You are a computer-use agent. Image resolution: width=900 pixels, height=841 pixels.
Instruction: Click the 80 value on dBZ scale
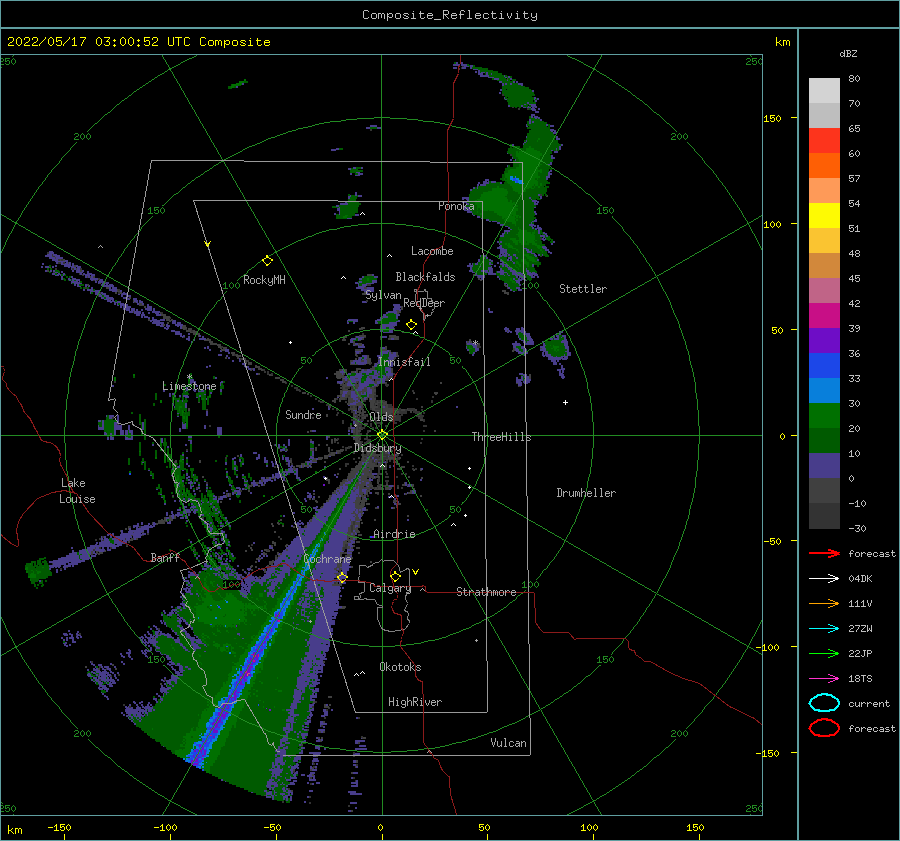point(854,78)
